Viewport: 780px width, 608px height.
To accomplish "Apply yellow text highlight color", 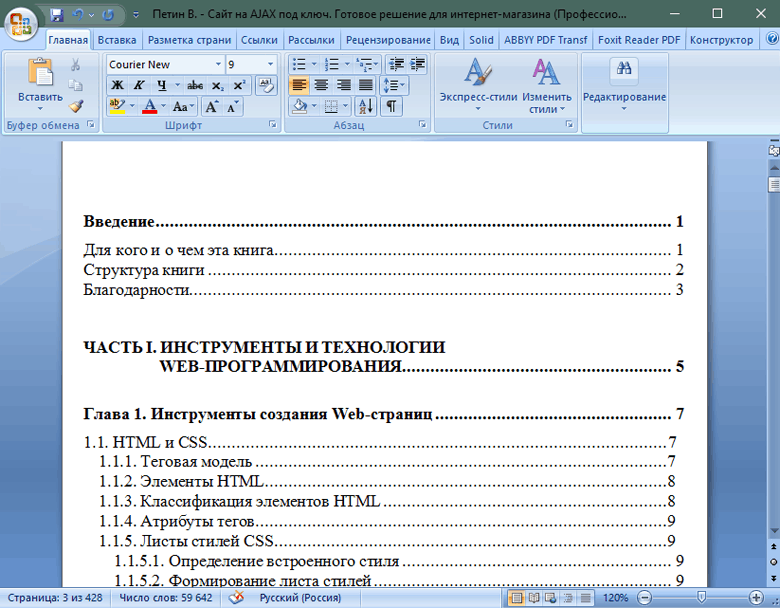I will click(117, 106).
